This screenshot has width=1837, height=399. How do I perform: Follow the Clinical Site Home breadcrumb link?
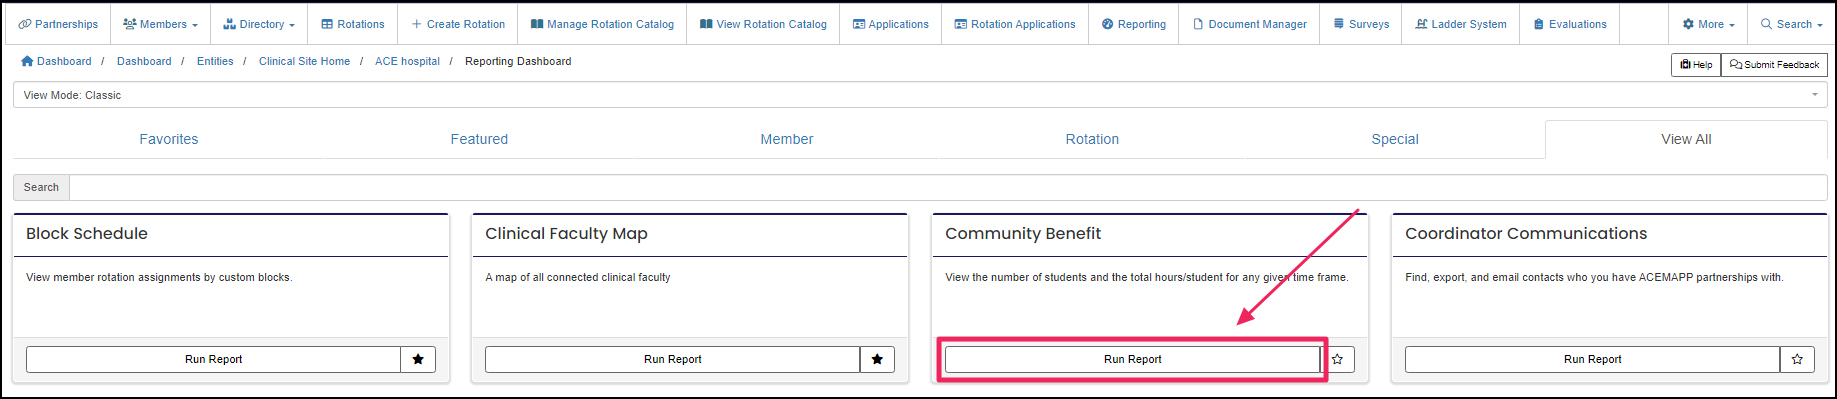pyautogui.click(x=304, y=61)
